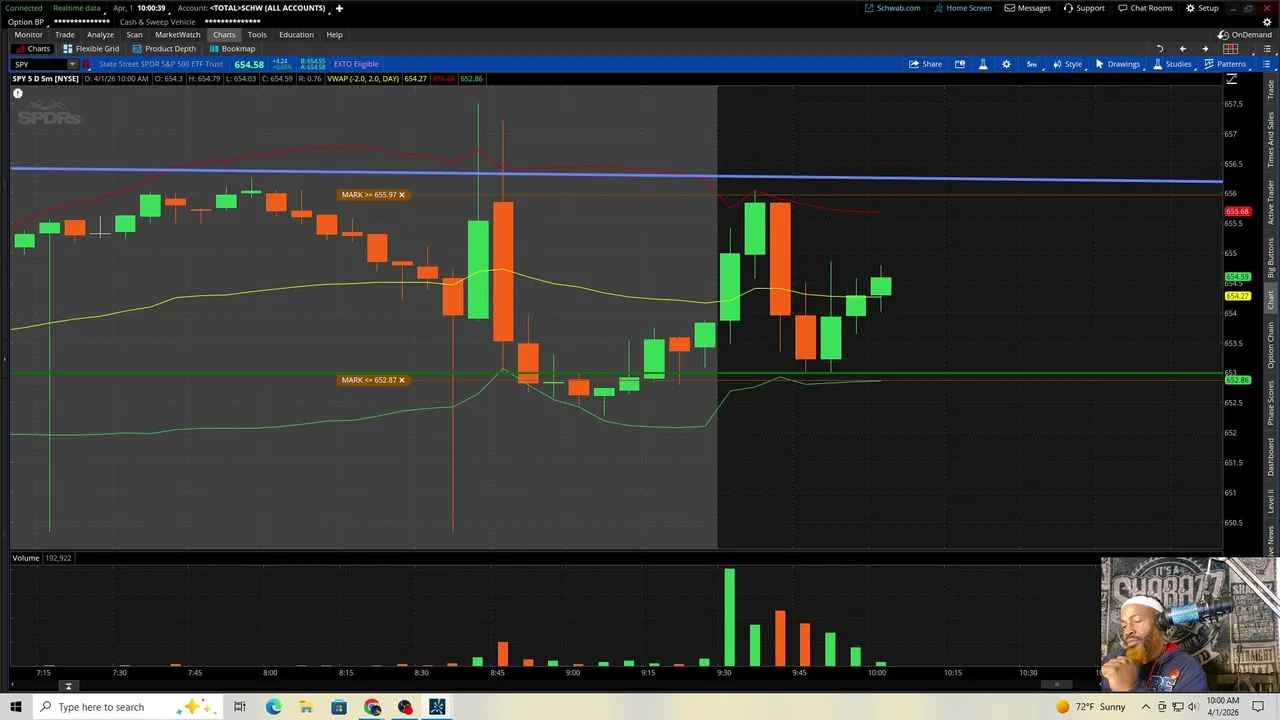
Task: Click the VWAP (-2.0, 2.0, DAY) label
Action: pos(362,79)
